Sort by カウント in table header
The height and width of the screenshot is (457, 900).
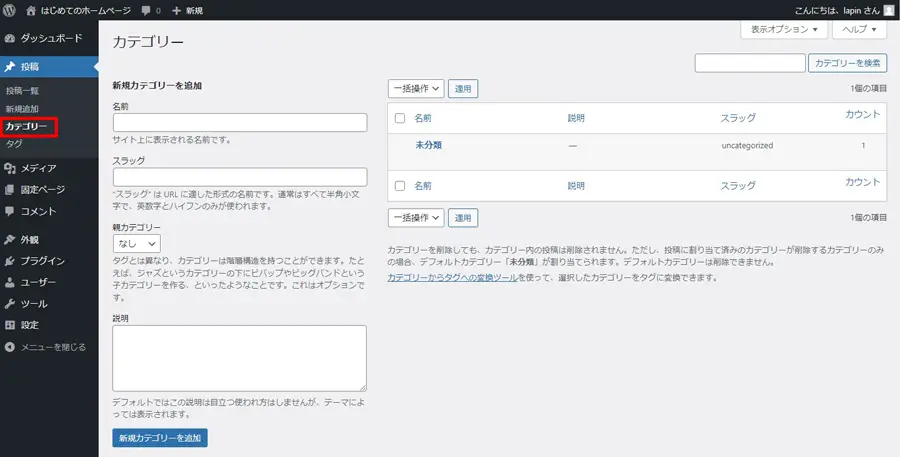(863, 114)
